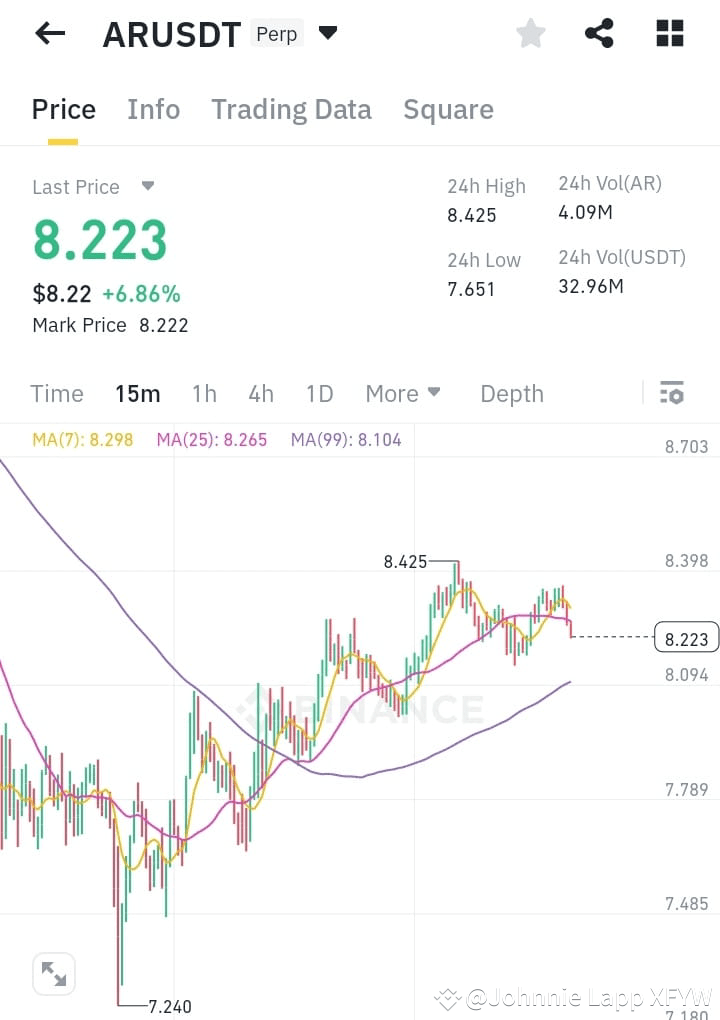Tap the star to favorite ARUSDT

point(530,33)
